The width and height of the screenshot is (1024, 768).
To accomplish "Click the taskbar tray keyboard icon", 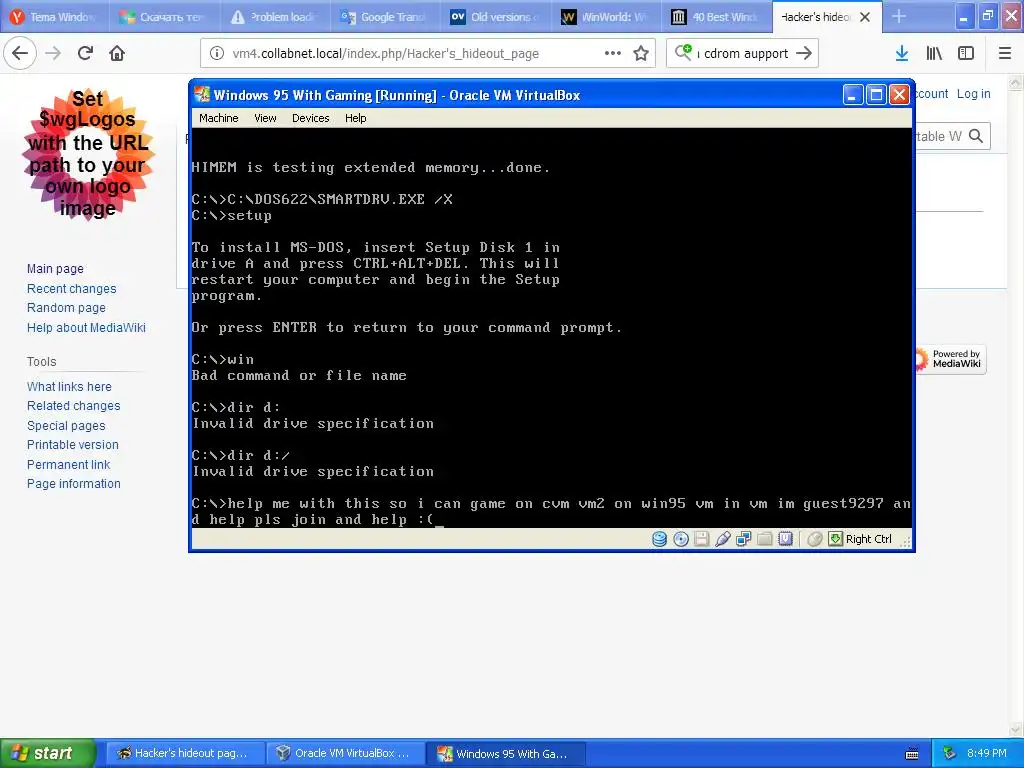I will point(912,754).
